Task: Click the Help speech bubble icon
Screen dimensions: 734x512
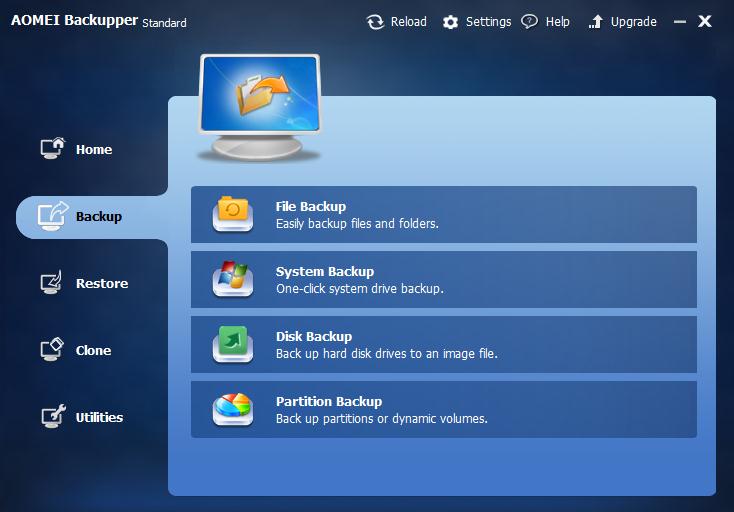Action: [x=529, y=22]
